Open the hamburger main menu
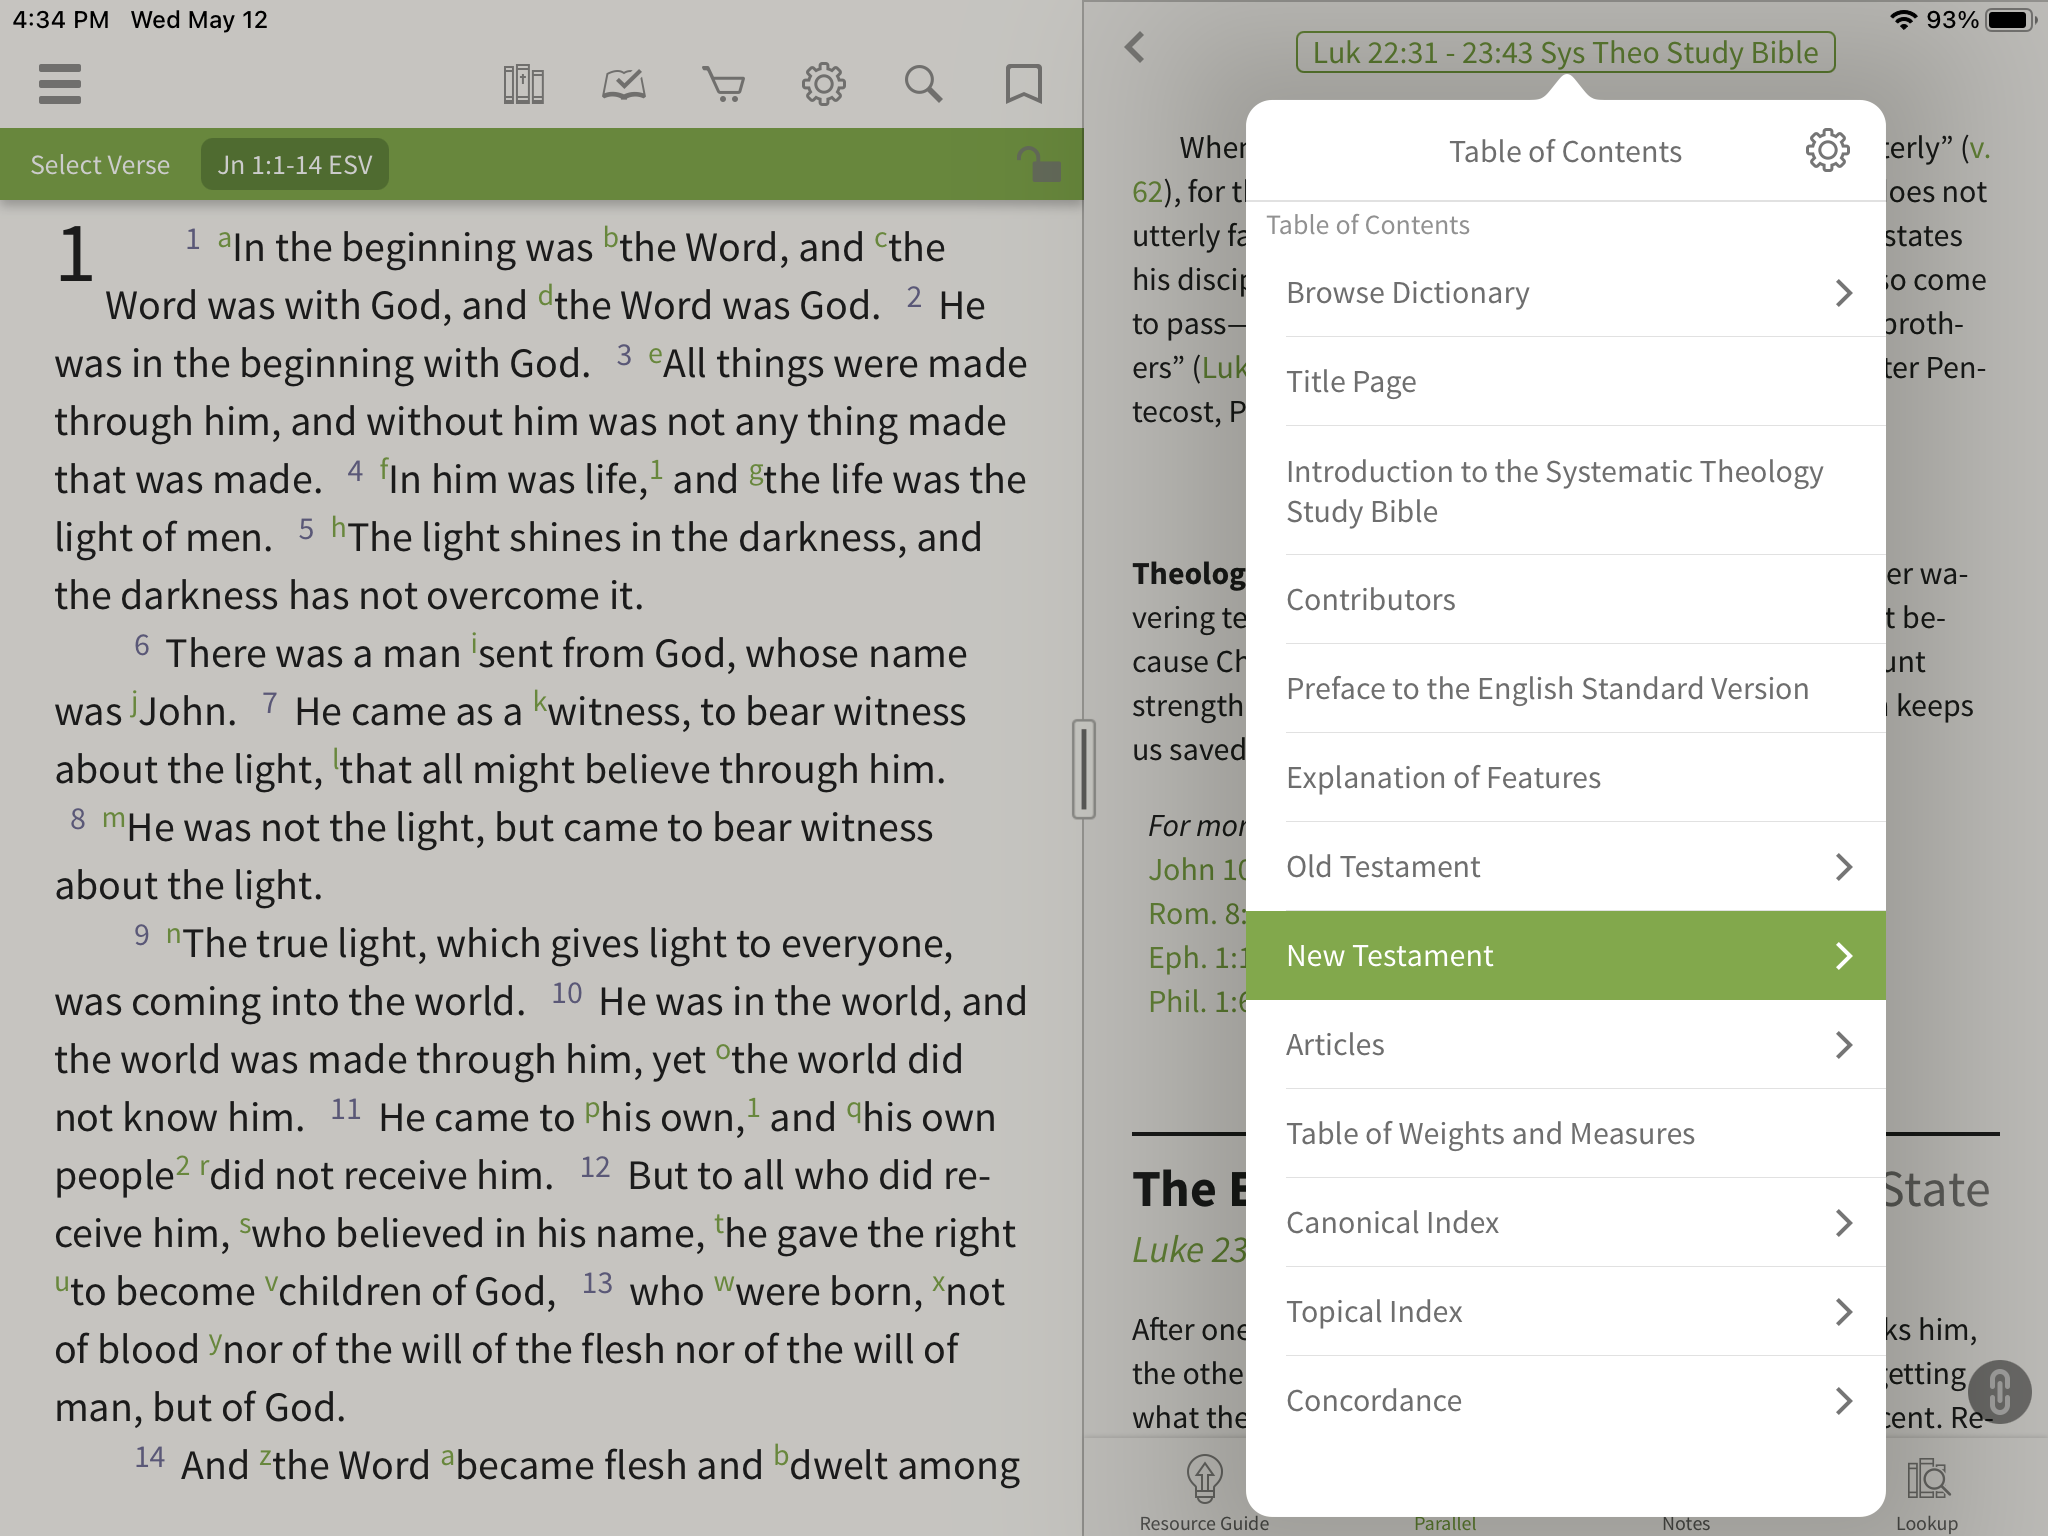 pyautogui.click(x=60, y=84)
